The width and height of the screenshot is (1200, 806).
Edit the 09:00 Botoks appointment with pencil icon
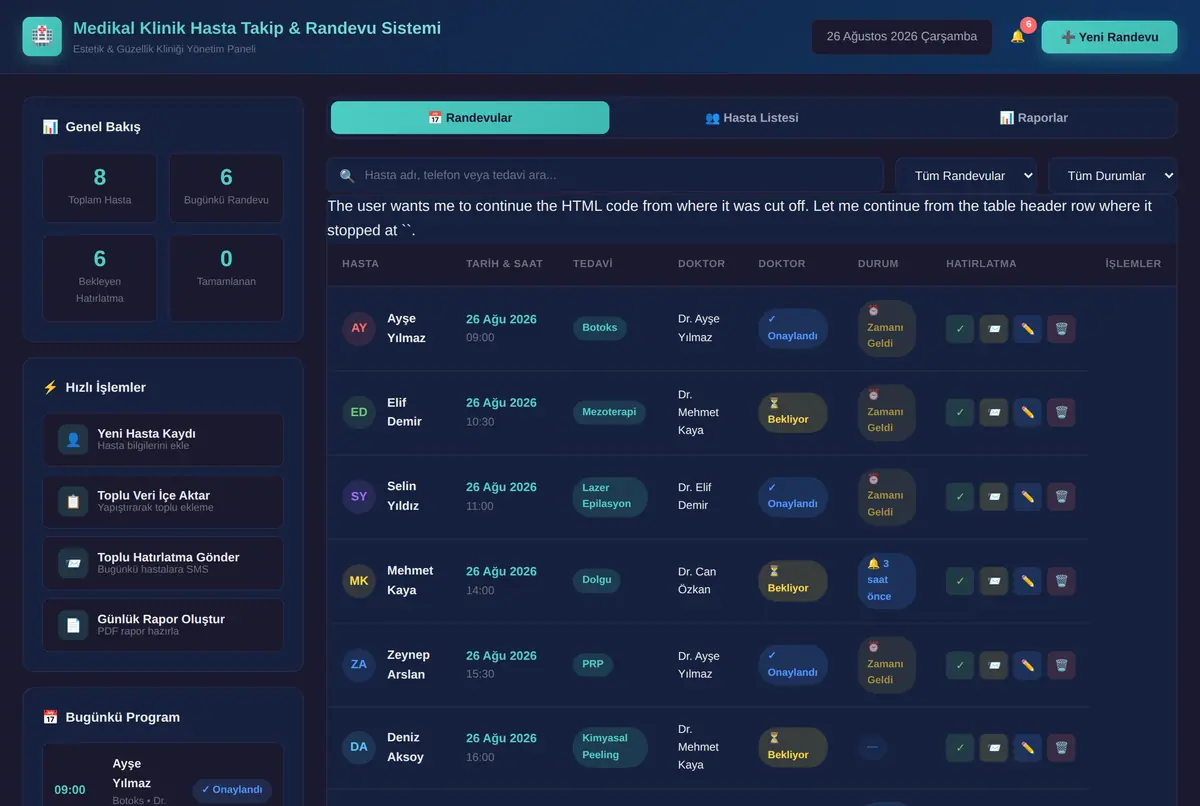1027,329
